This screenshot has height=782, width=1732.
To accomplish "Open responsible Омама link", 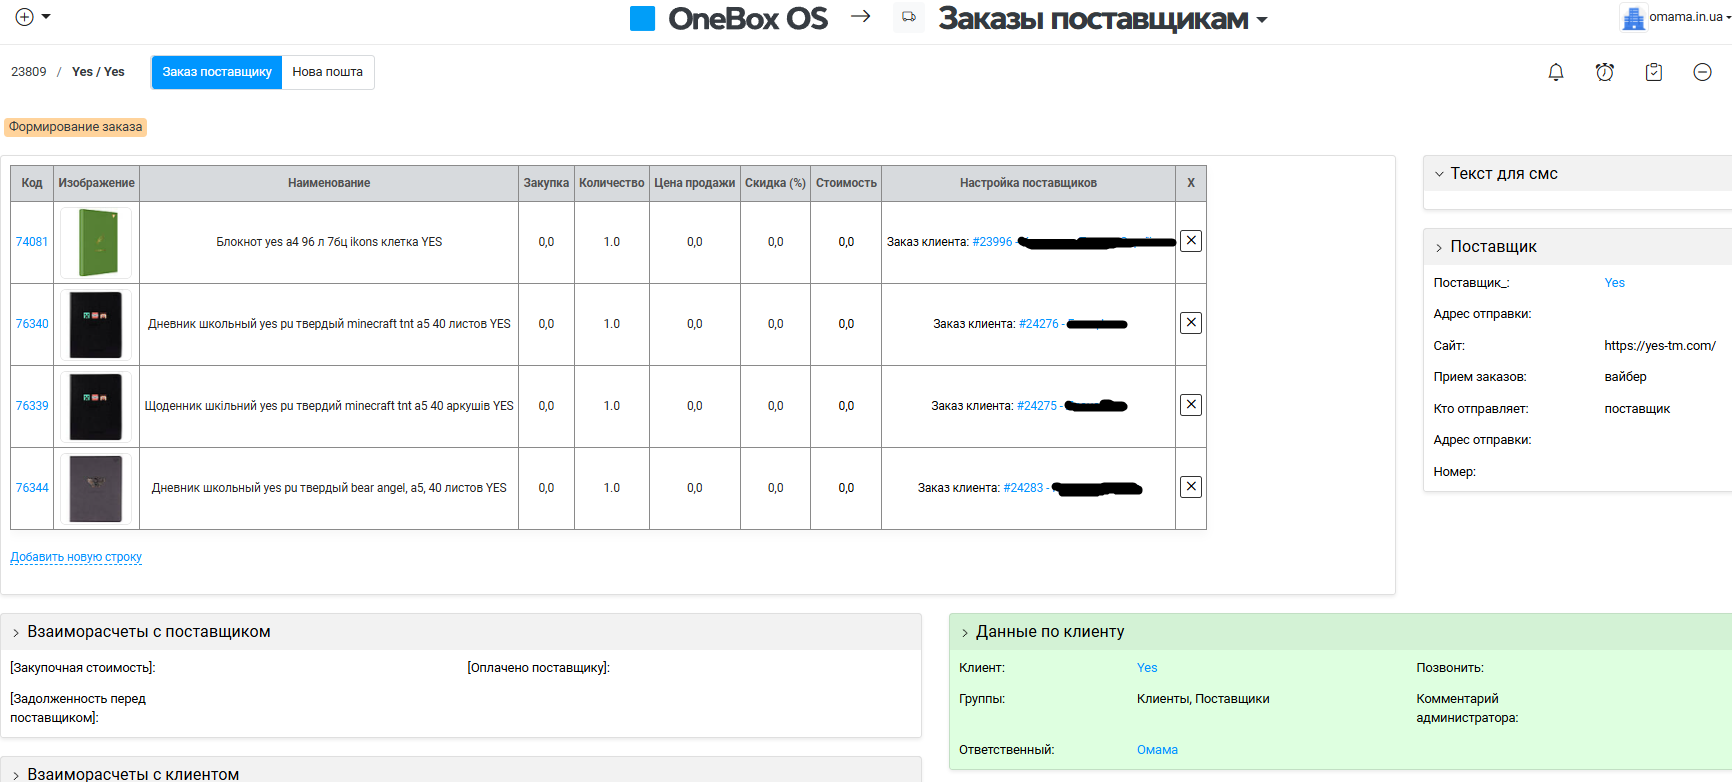I will 1157,750.
